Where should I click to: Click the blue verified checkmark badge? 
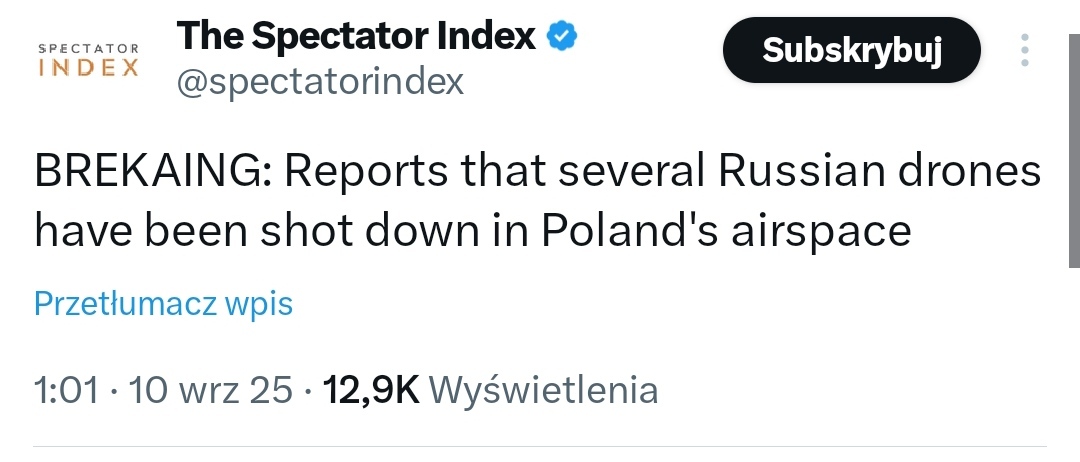pos(562,37)
